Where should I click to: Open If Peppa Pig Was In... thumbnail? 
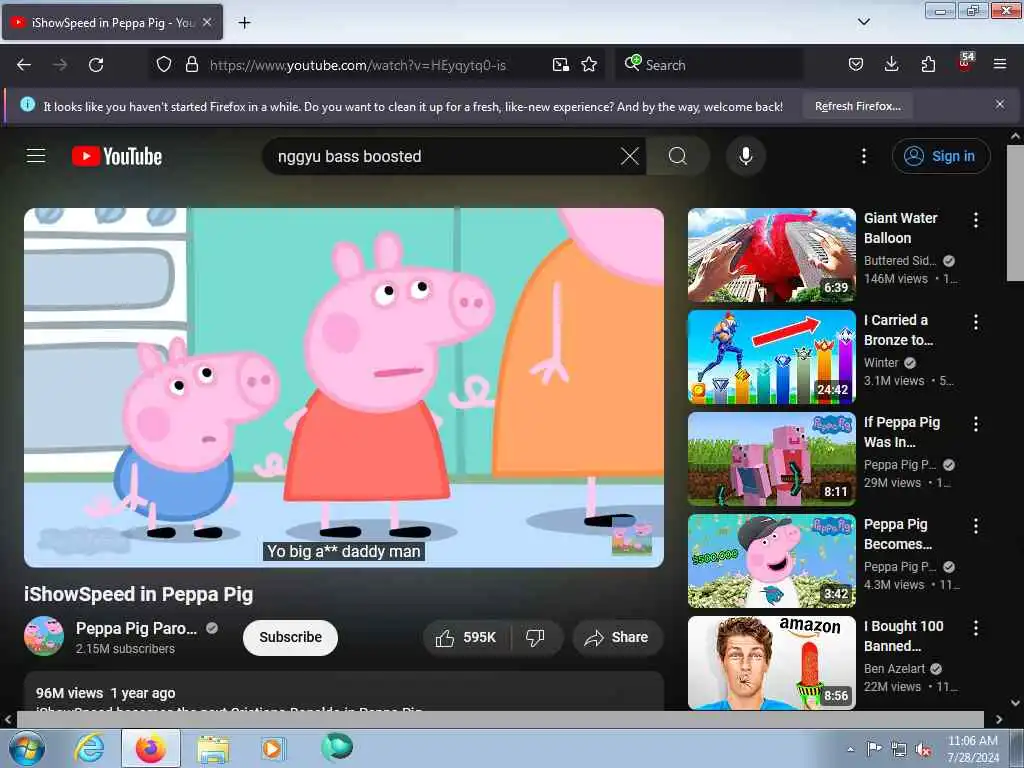point(771,458)
